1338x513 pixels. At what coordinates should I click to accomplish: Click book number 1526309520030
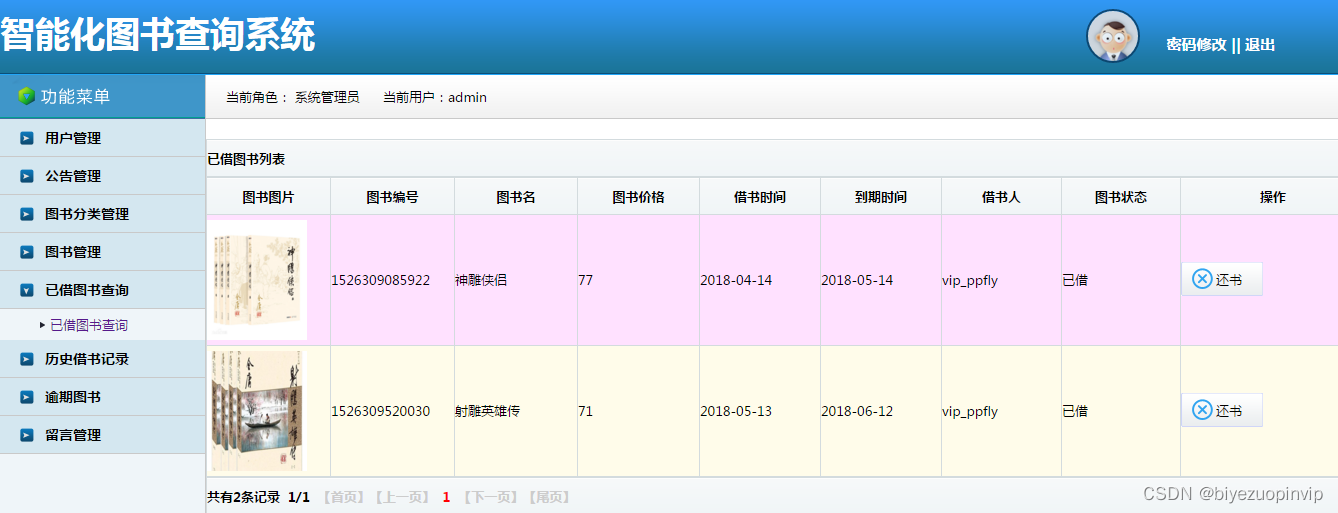[x=381, y=411]
